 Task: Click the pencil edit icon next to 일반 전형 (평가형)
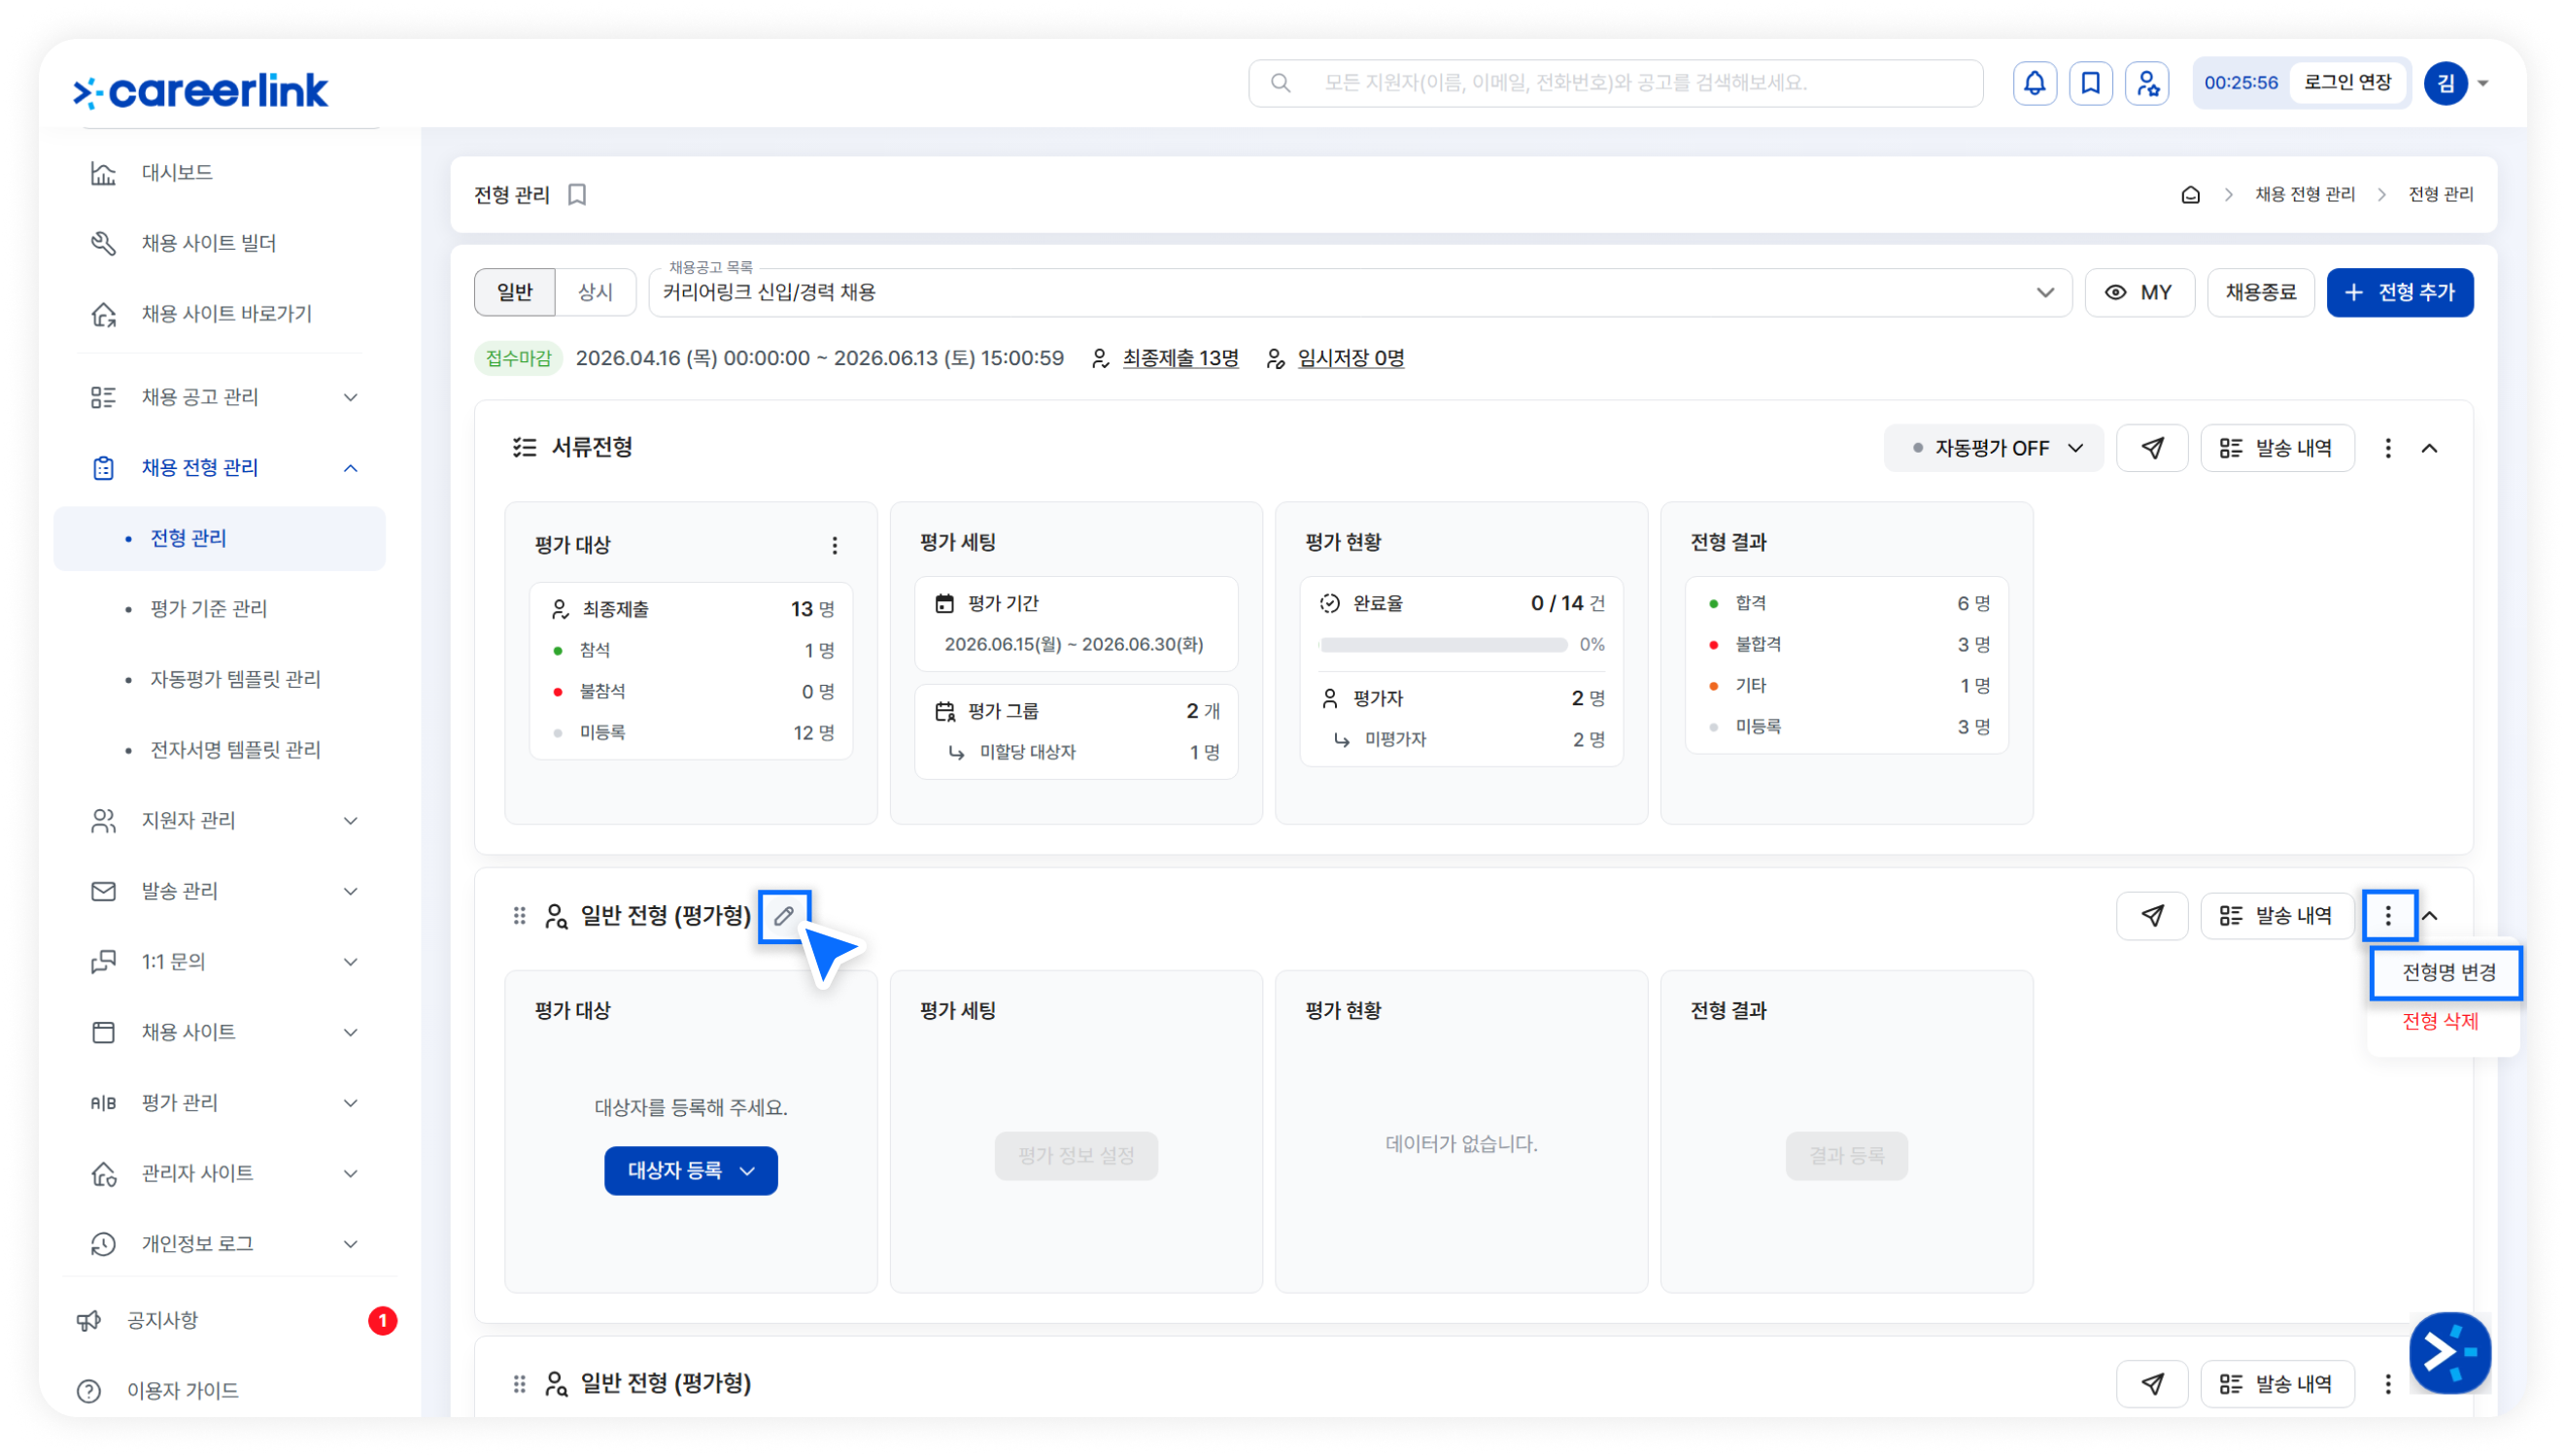click(x=784, y=915)
